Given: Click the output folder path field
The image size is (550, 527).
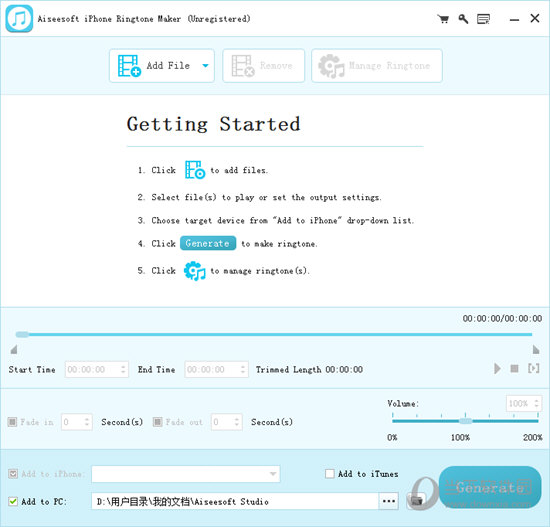Looking at the screenshot, I should coord(235,501).
